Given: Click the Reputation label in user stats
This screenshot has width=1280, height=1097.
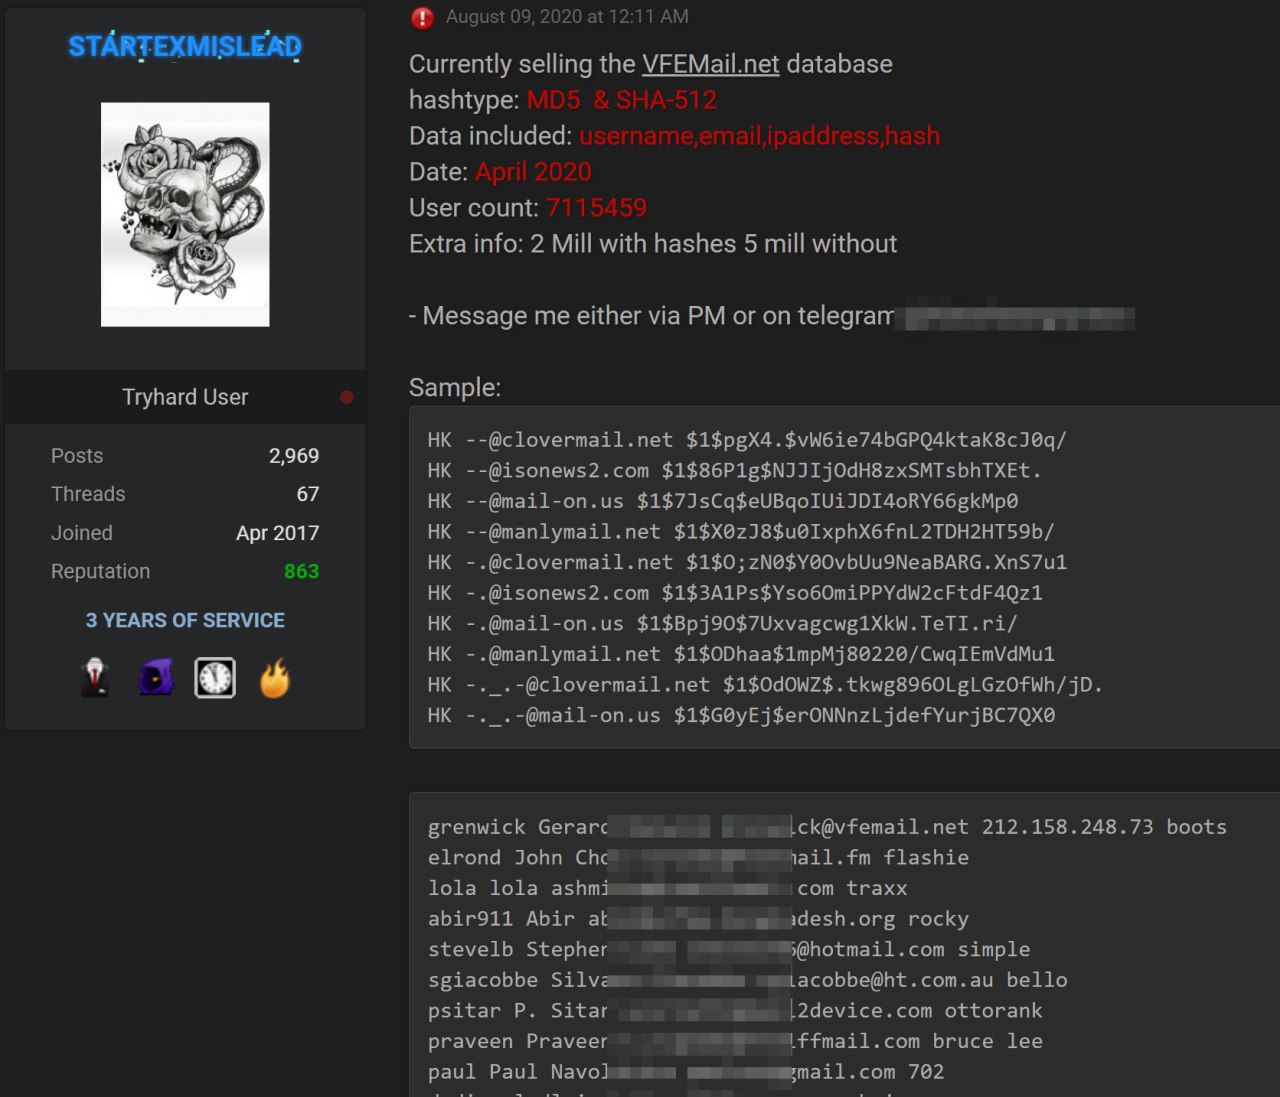Looking at the screenshot, I should 100,571.
